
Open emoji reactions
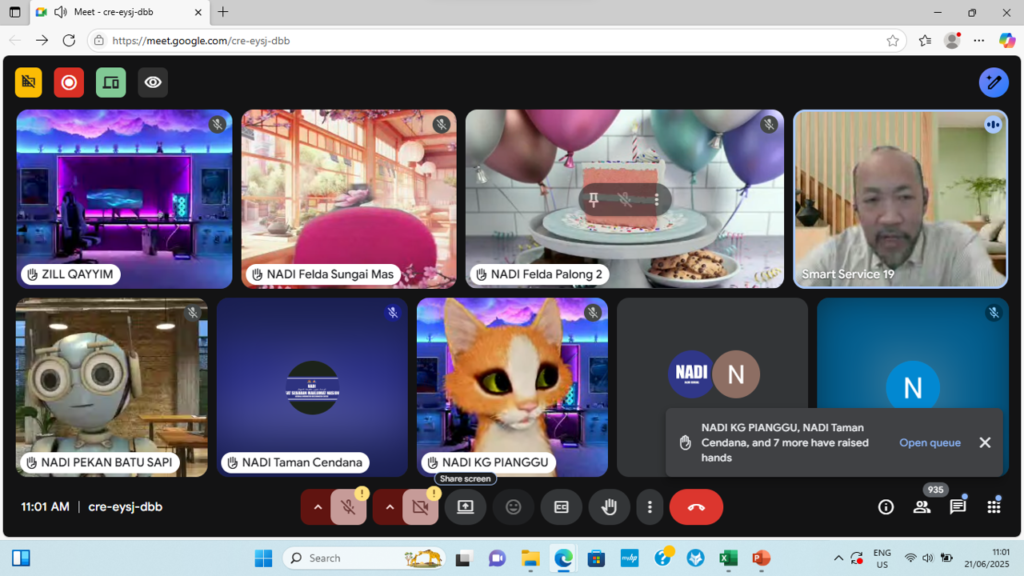click(513, 507)
